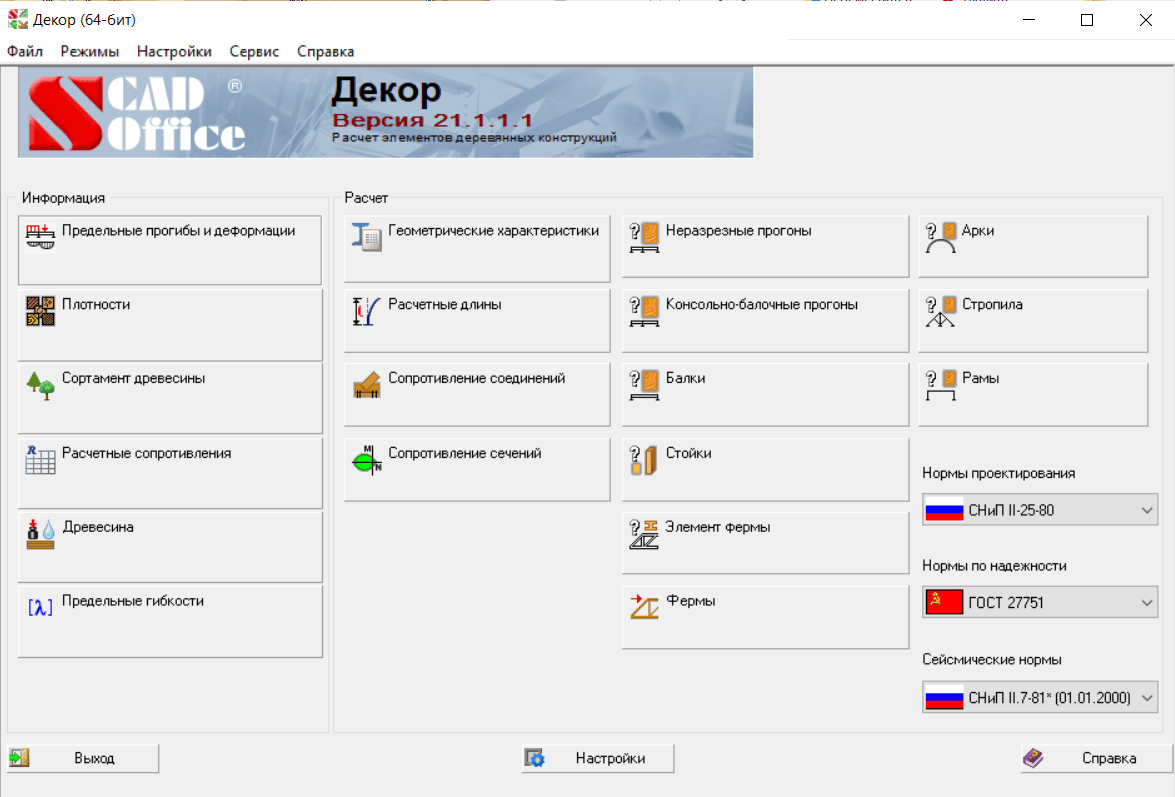
Task: Click the bottom Настройки button
Action: 598,758
